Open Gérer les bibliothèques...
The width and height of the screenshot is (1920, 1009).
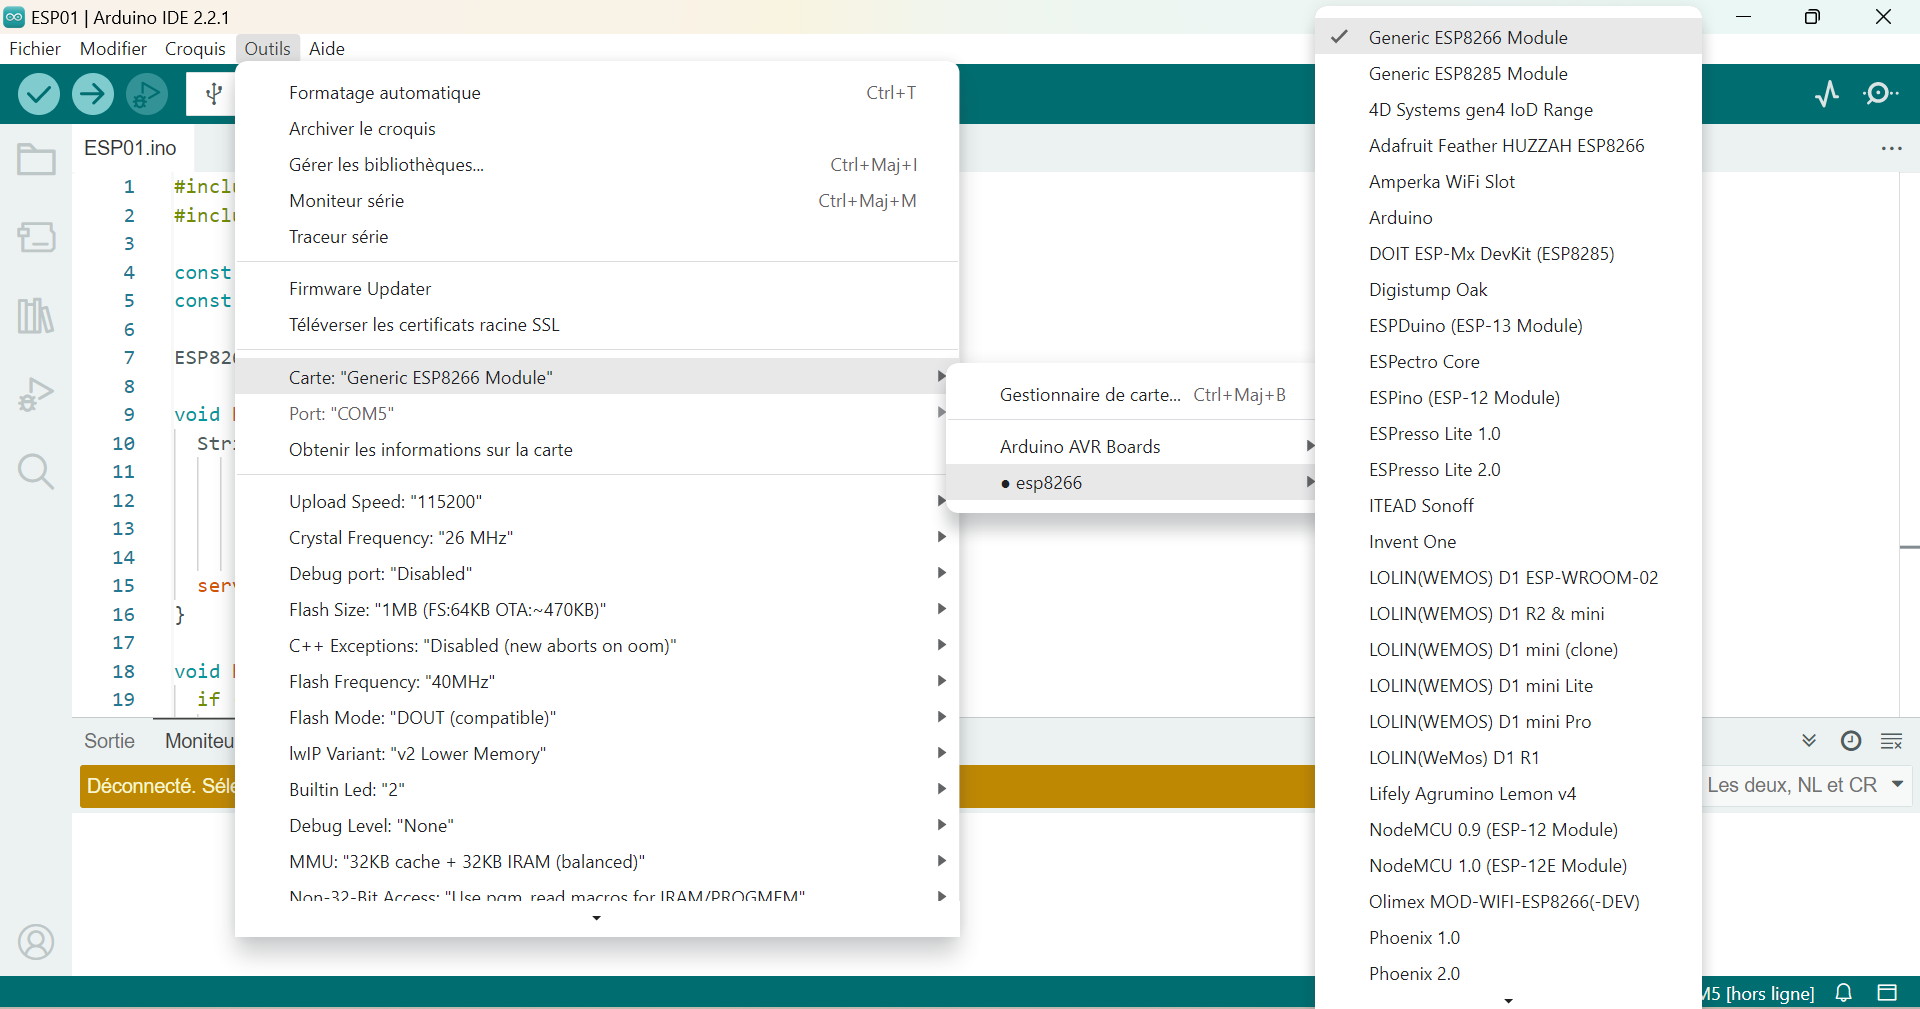point(597,165)
